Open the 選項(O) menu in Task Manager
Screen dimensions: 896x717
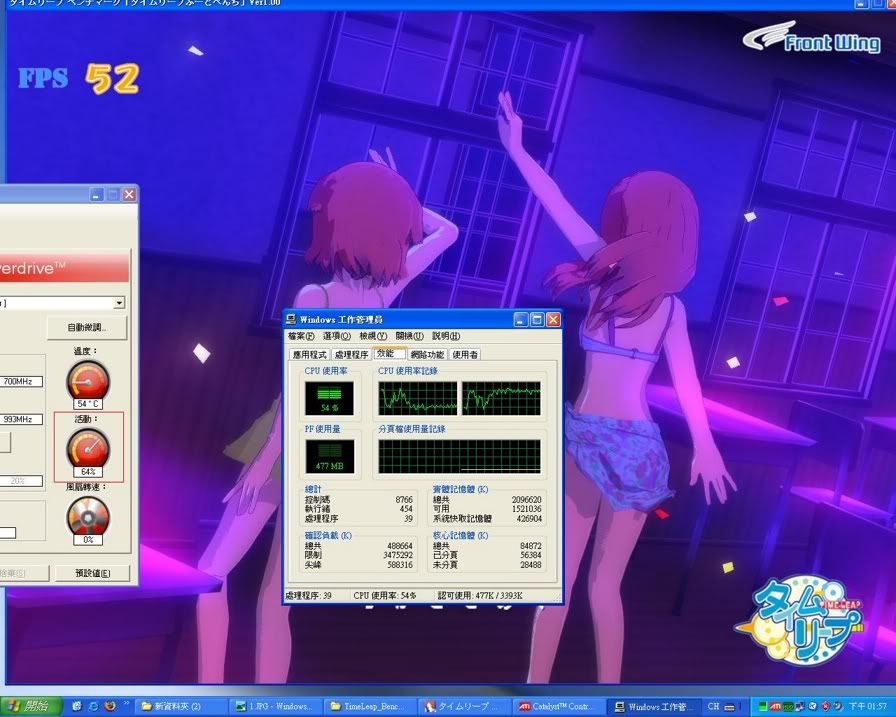click(x=337, y=336)
